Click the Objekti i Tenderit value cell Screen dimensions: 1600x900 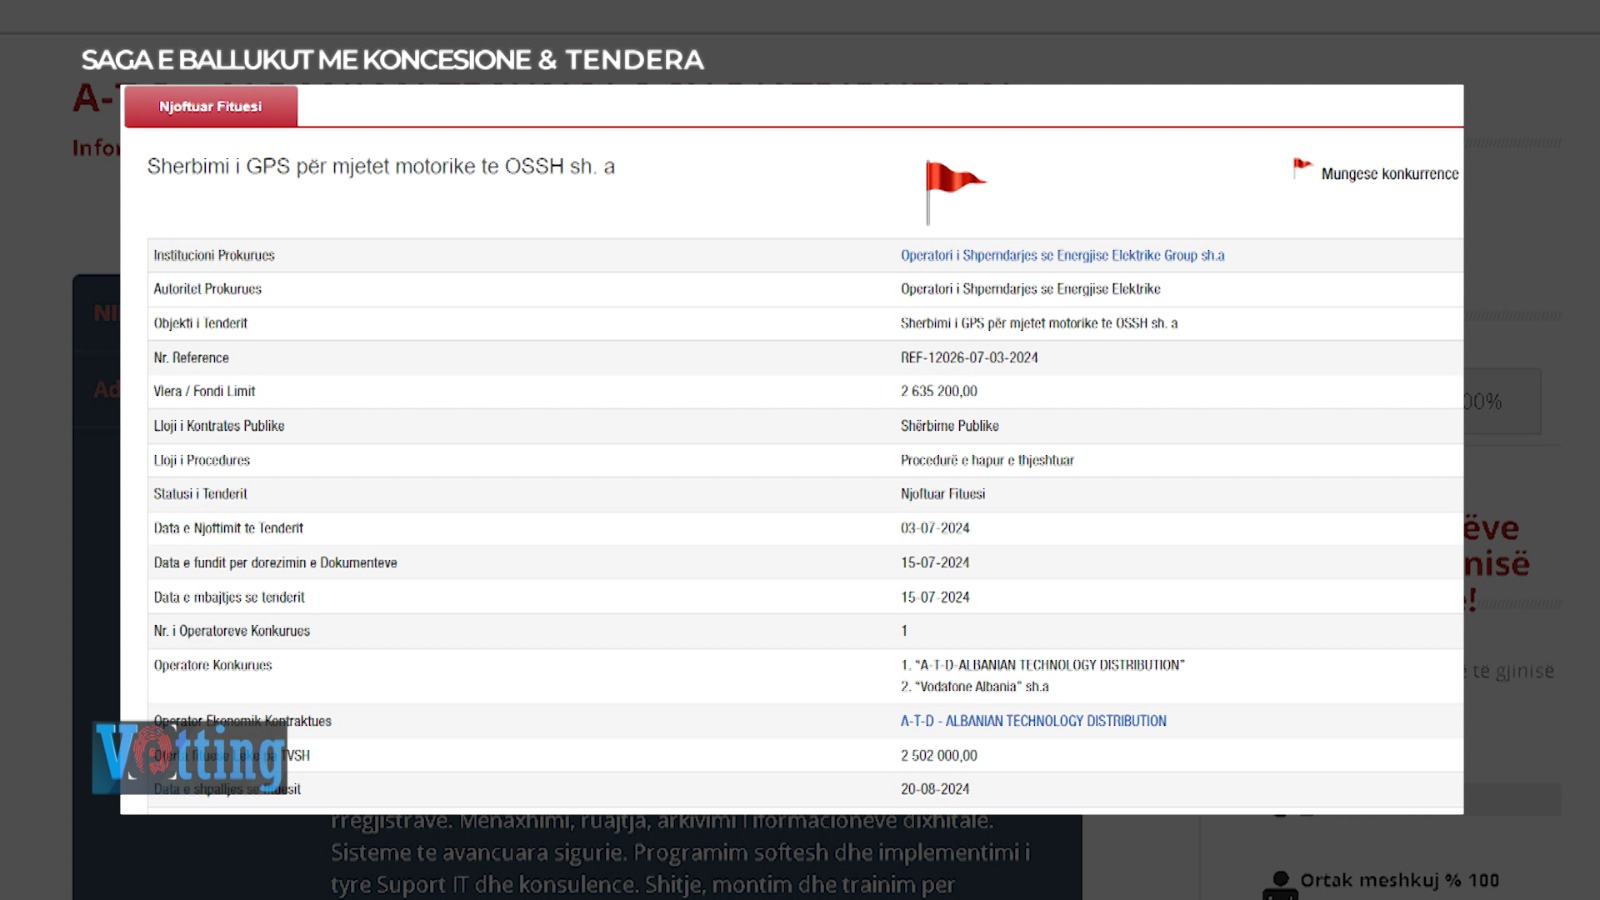[1039, 323]
